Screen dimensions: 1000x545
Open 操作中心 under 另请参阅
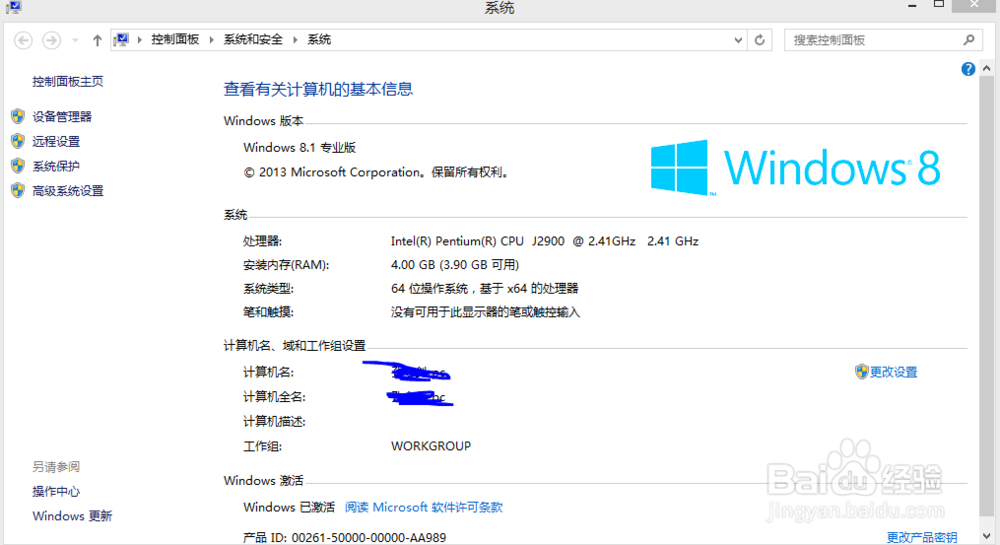coord(56,491)
